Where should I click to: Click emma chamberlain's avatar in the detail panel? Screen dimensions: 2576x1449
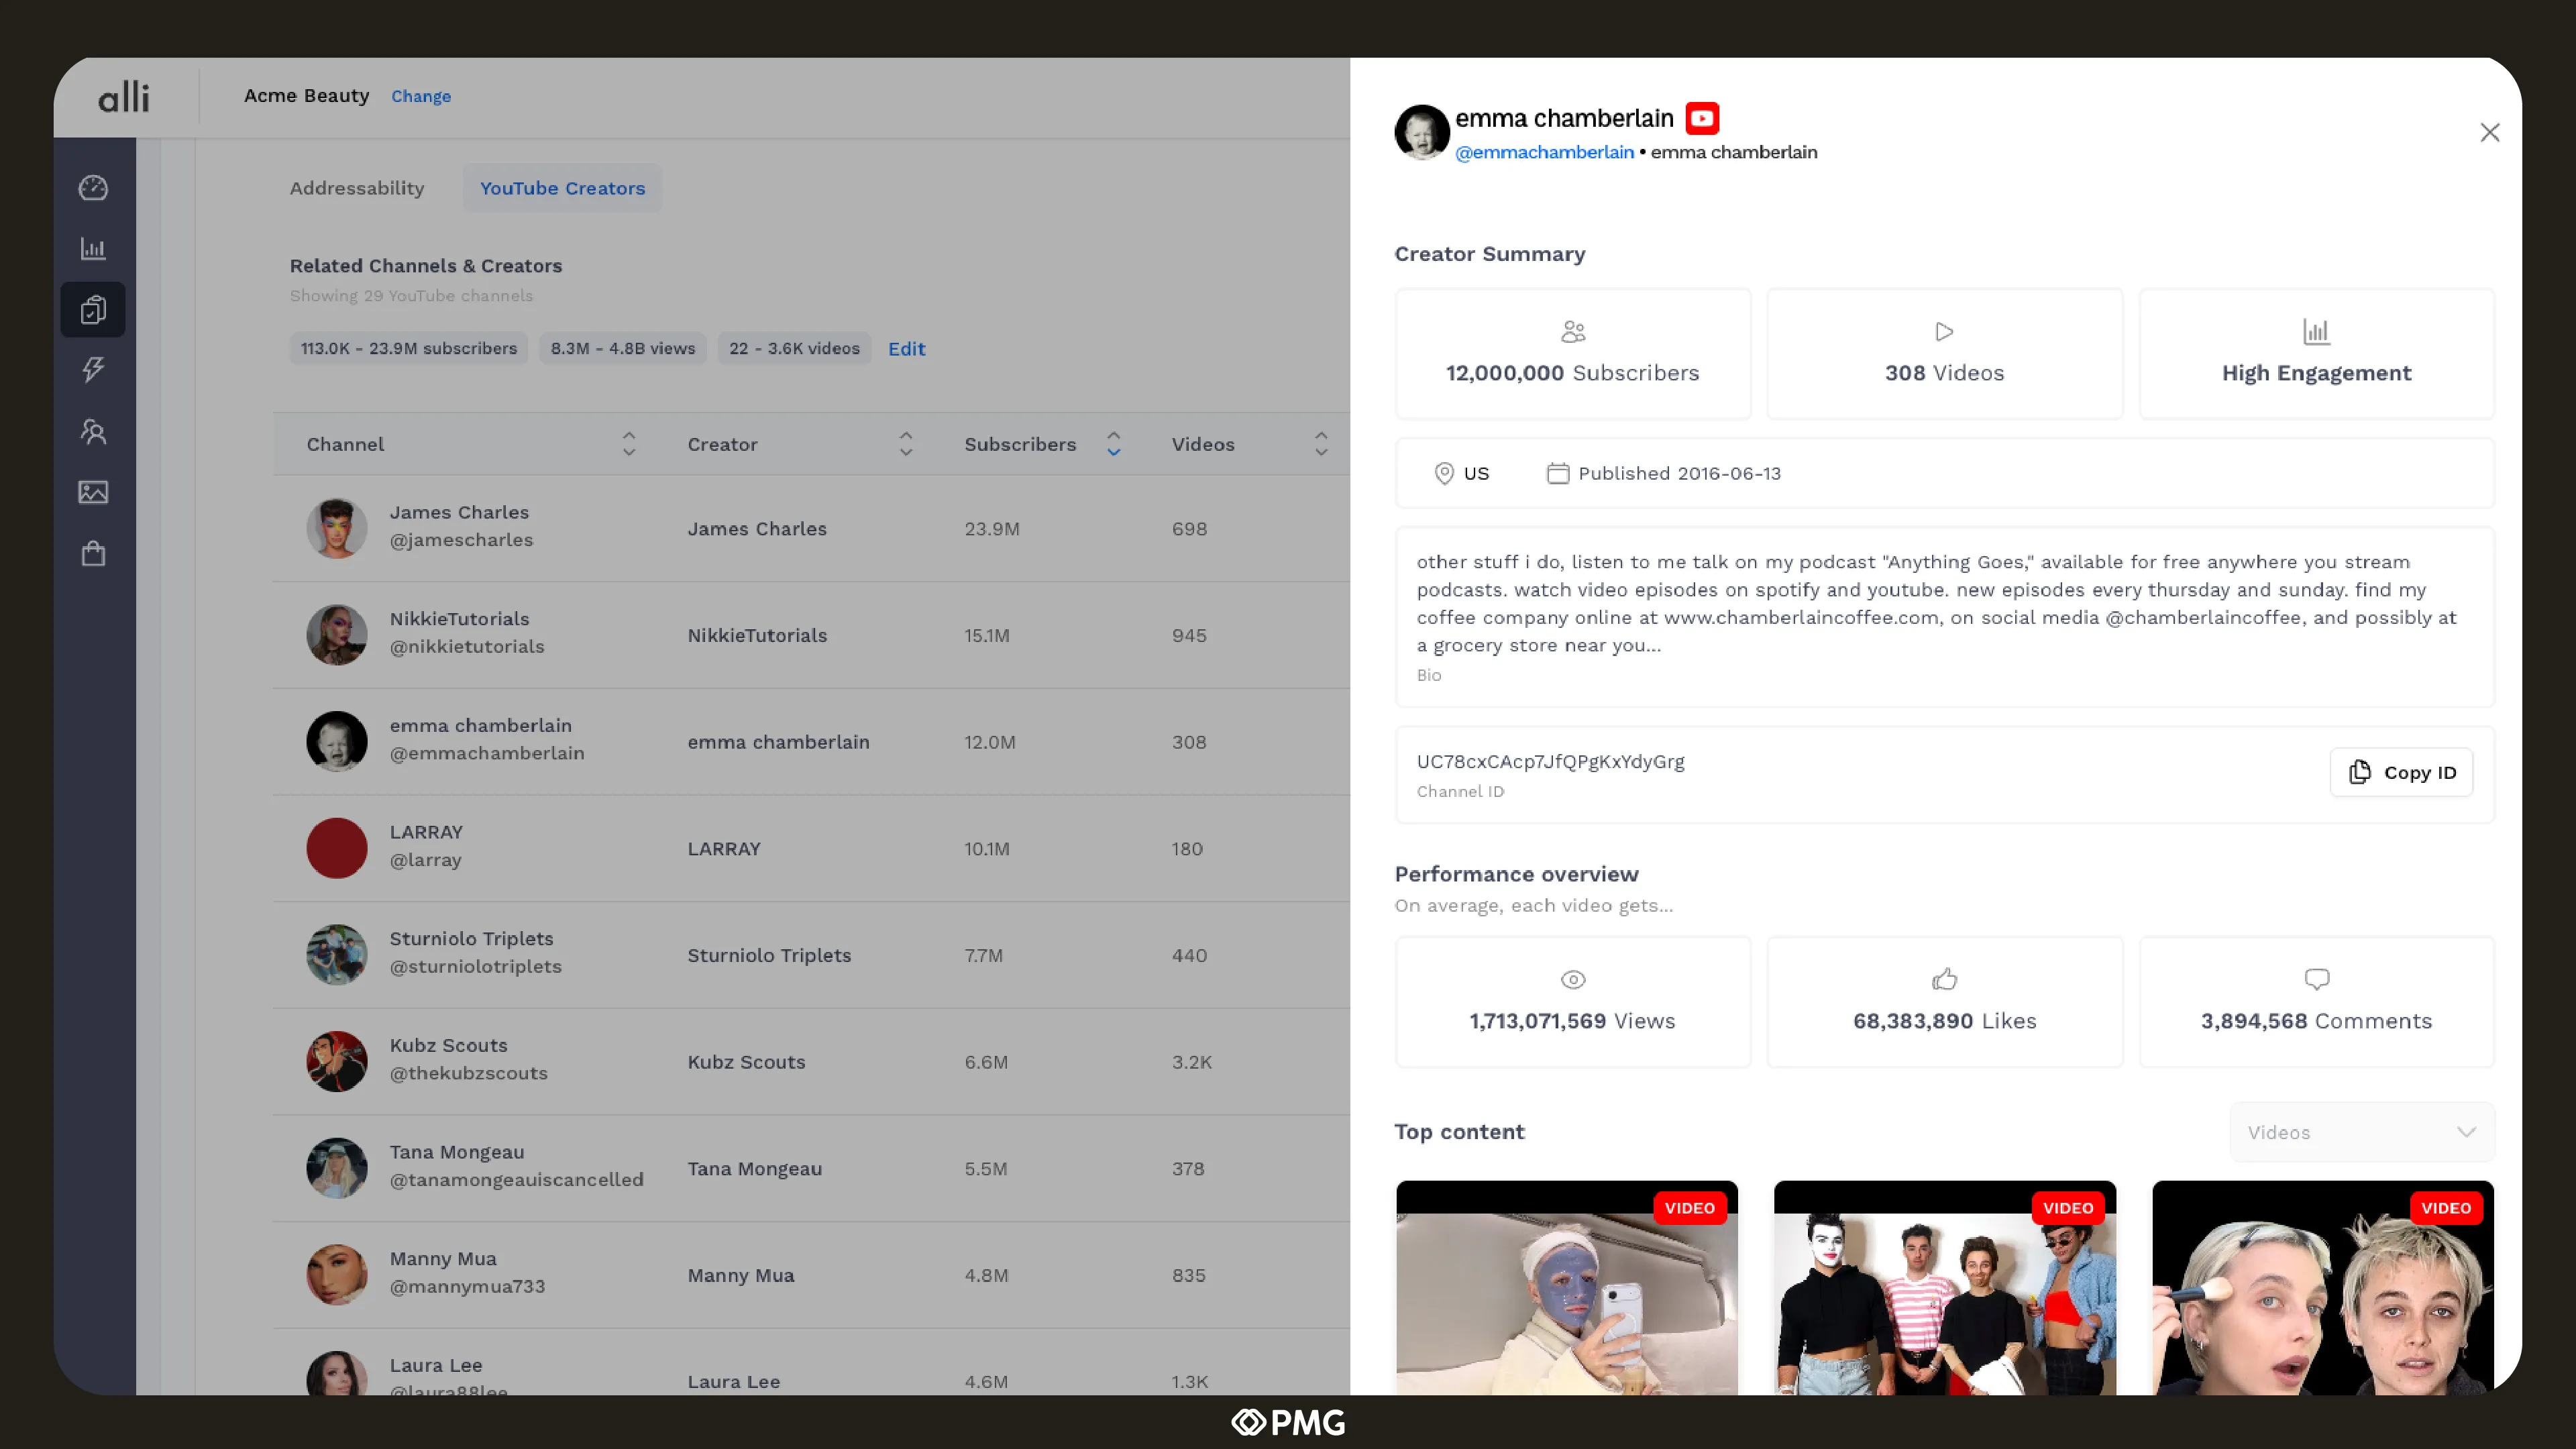(1422, 132)
